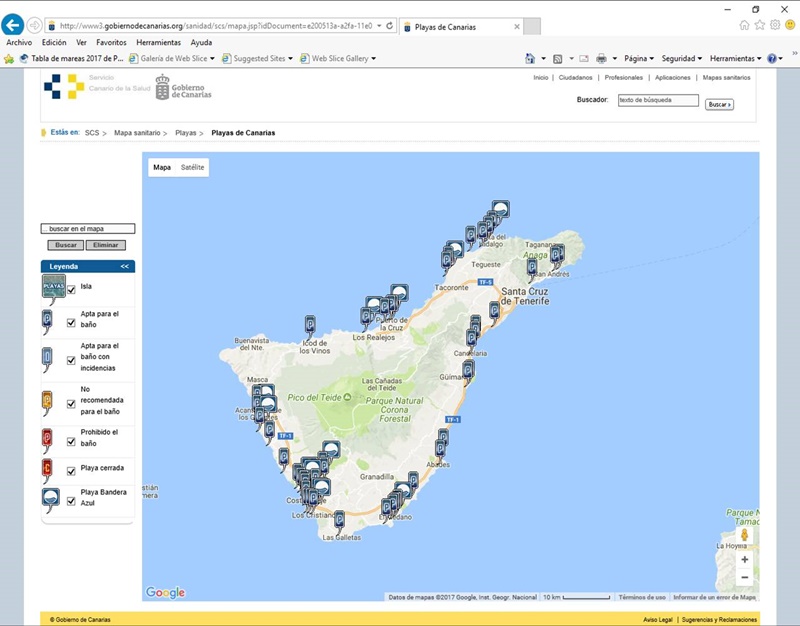Zoom out with the map minus button
Screen dimensions: 800x626
[744, 578]
